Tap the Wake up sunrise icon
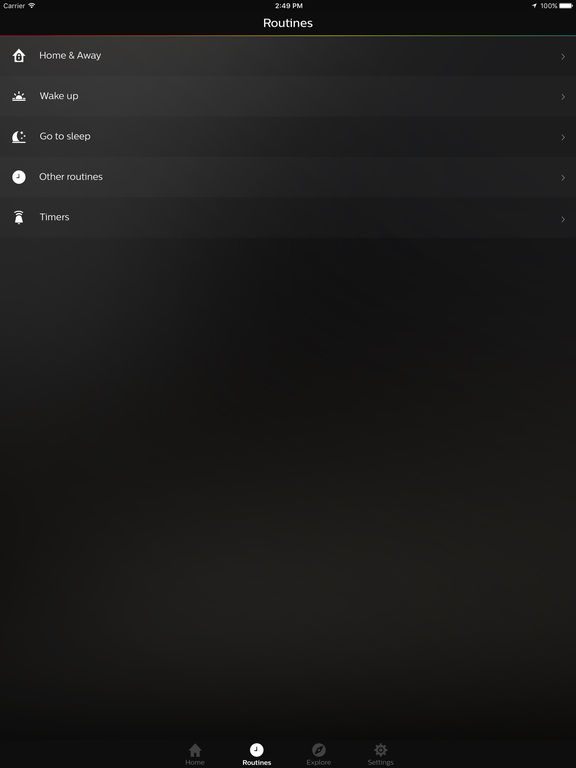 tap(19, 96)
